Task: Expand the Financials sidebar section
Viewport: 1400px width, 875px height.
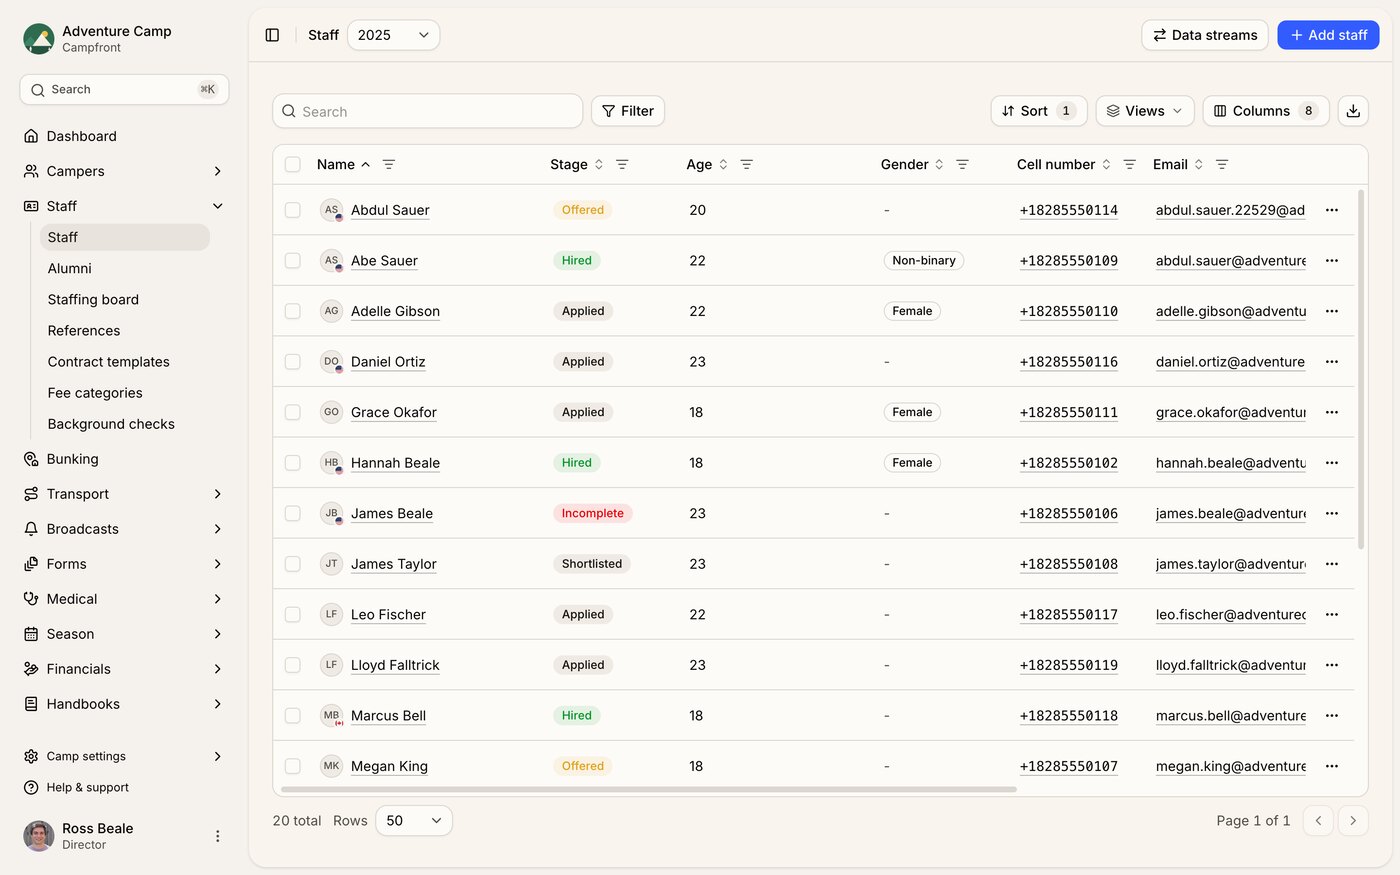Action: coord(217,669)
